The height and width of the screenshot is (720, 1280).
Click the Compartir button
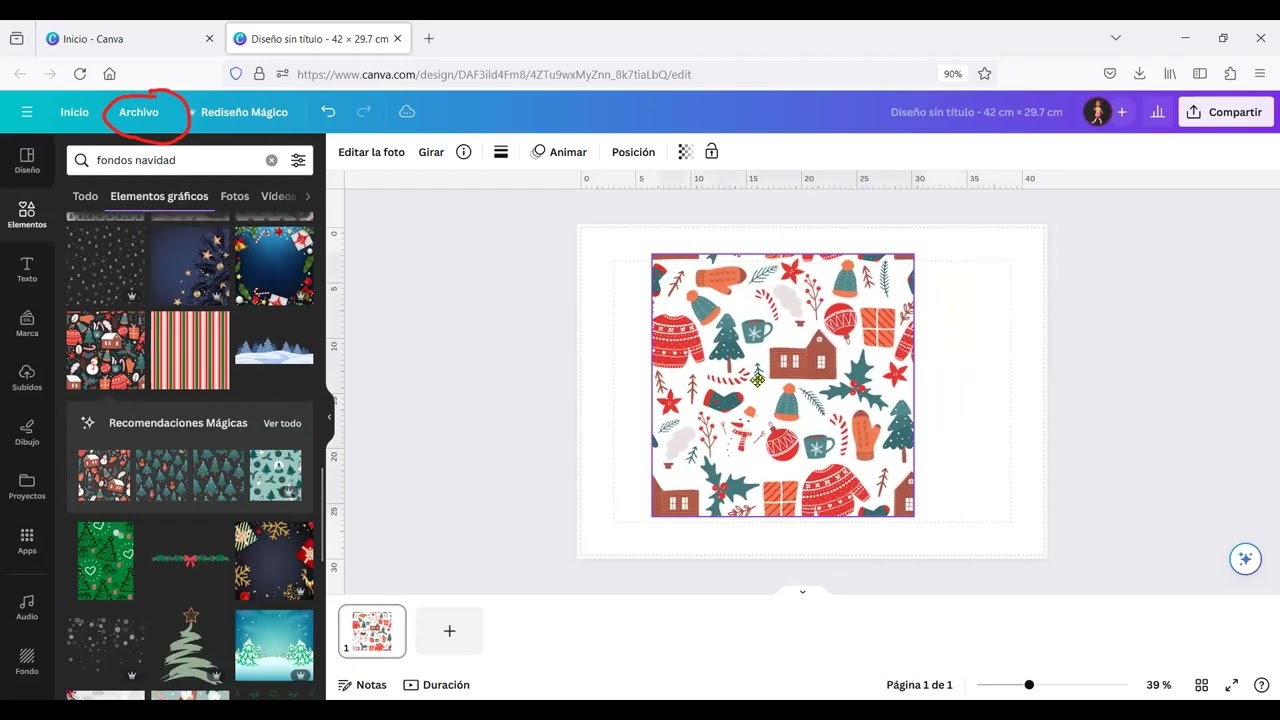point(1226,112)
